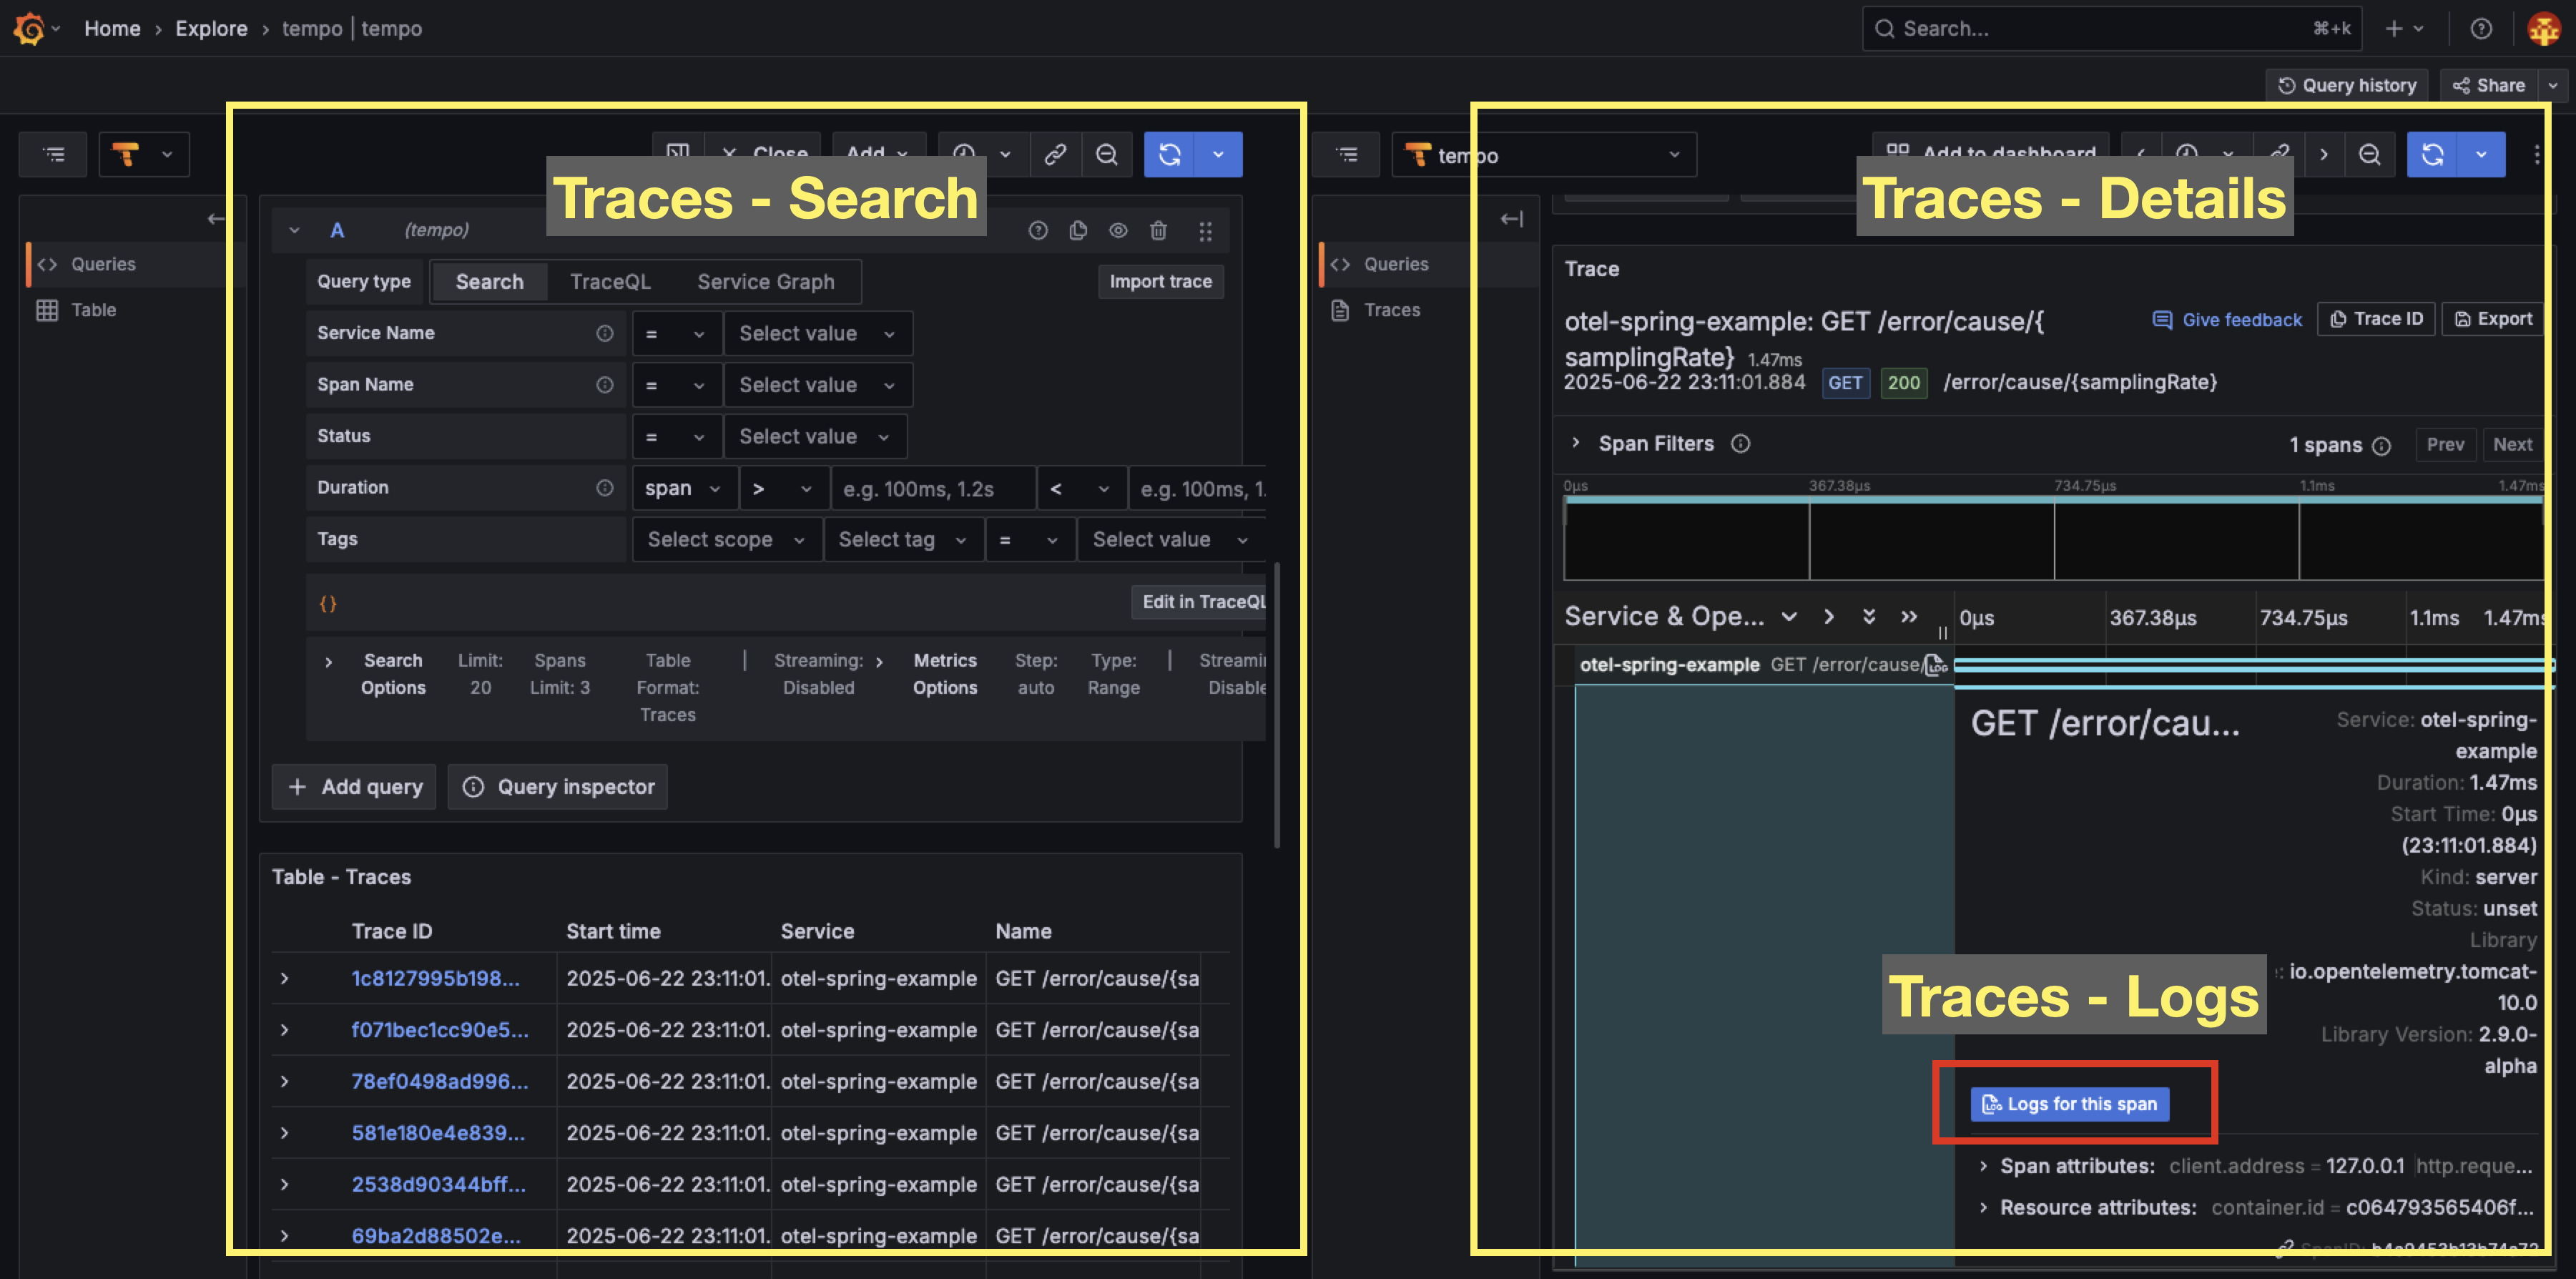Open Duration span scope dropdown
2576x1279 pixels.
coord(684,488)
